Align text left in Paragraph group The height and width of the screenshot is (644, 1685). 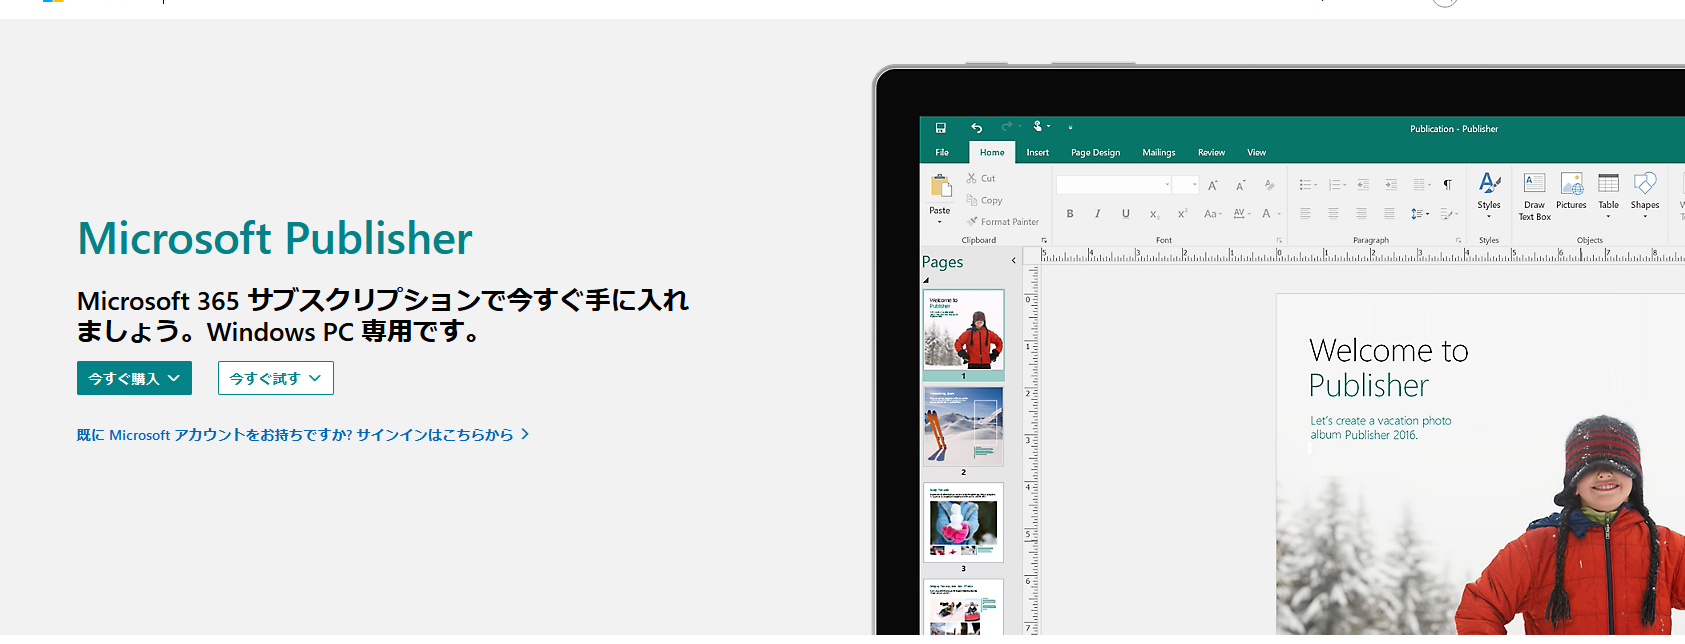pyautogui.click(x=1305, y=214)
